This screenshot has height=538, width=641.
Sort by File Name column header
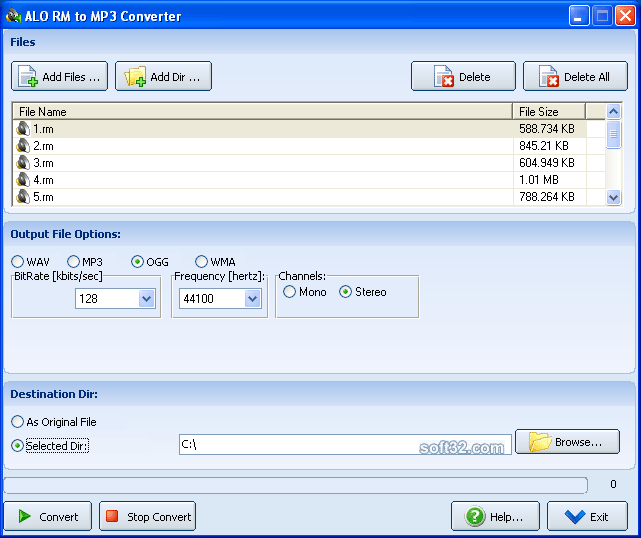(x=263, y=111)
